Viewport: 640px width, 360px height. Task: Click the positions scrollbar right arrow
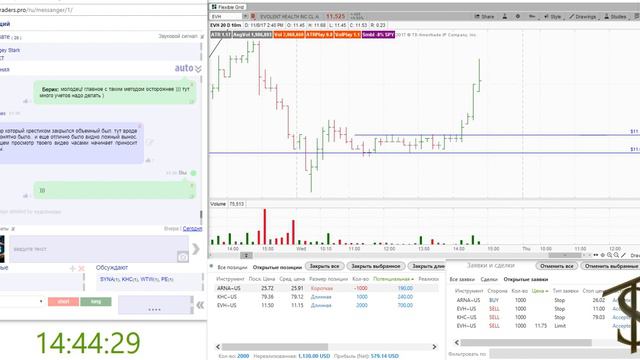(x=434, y=347)
